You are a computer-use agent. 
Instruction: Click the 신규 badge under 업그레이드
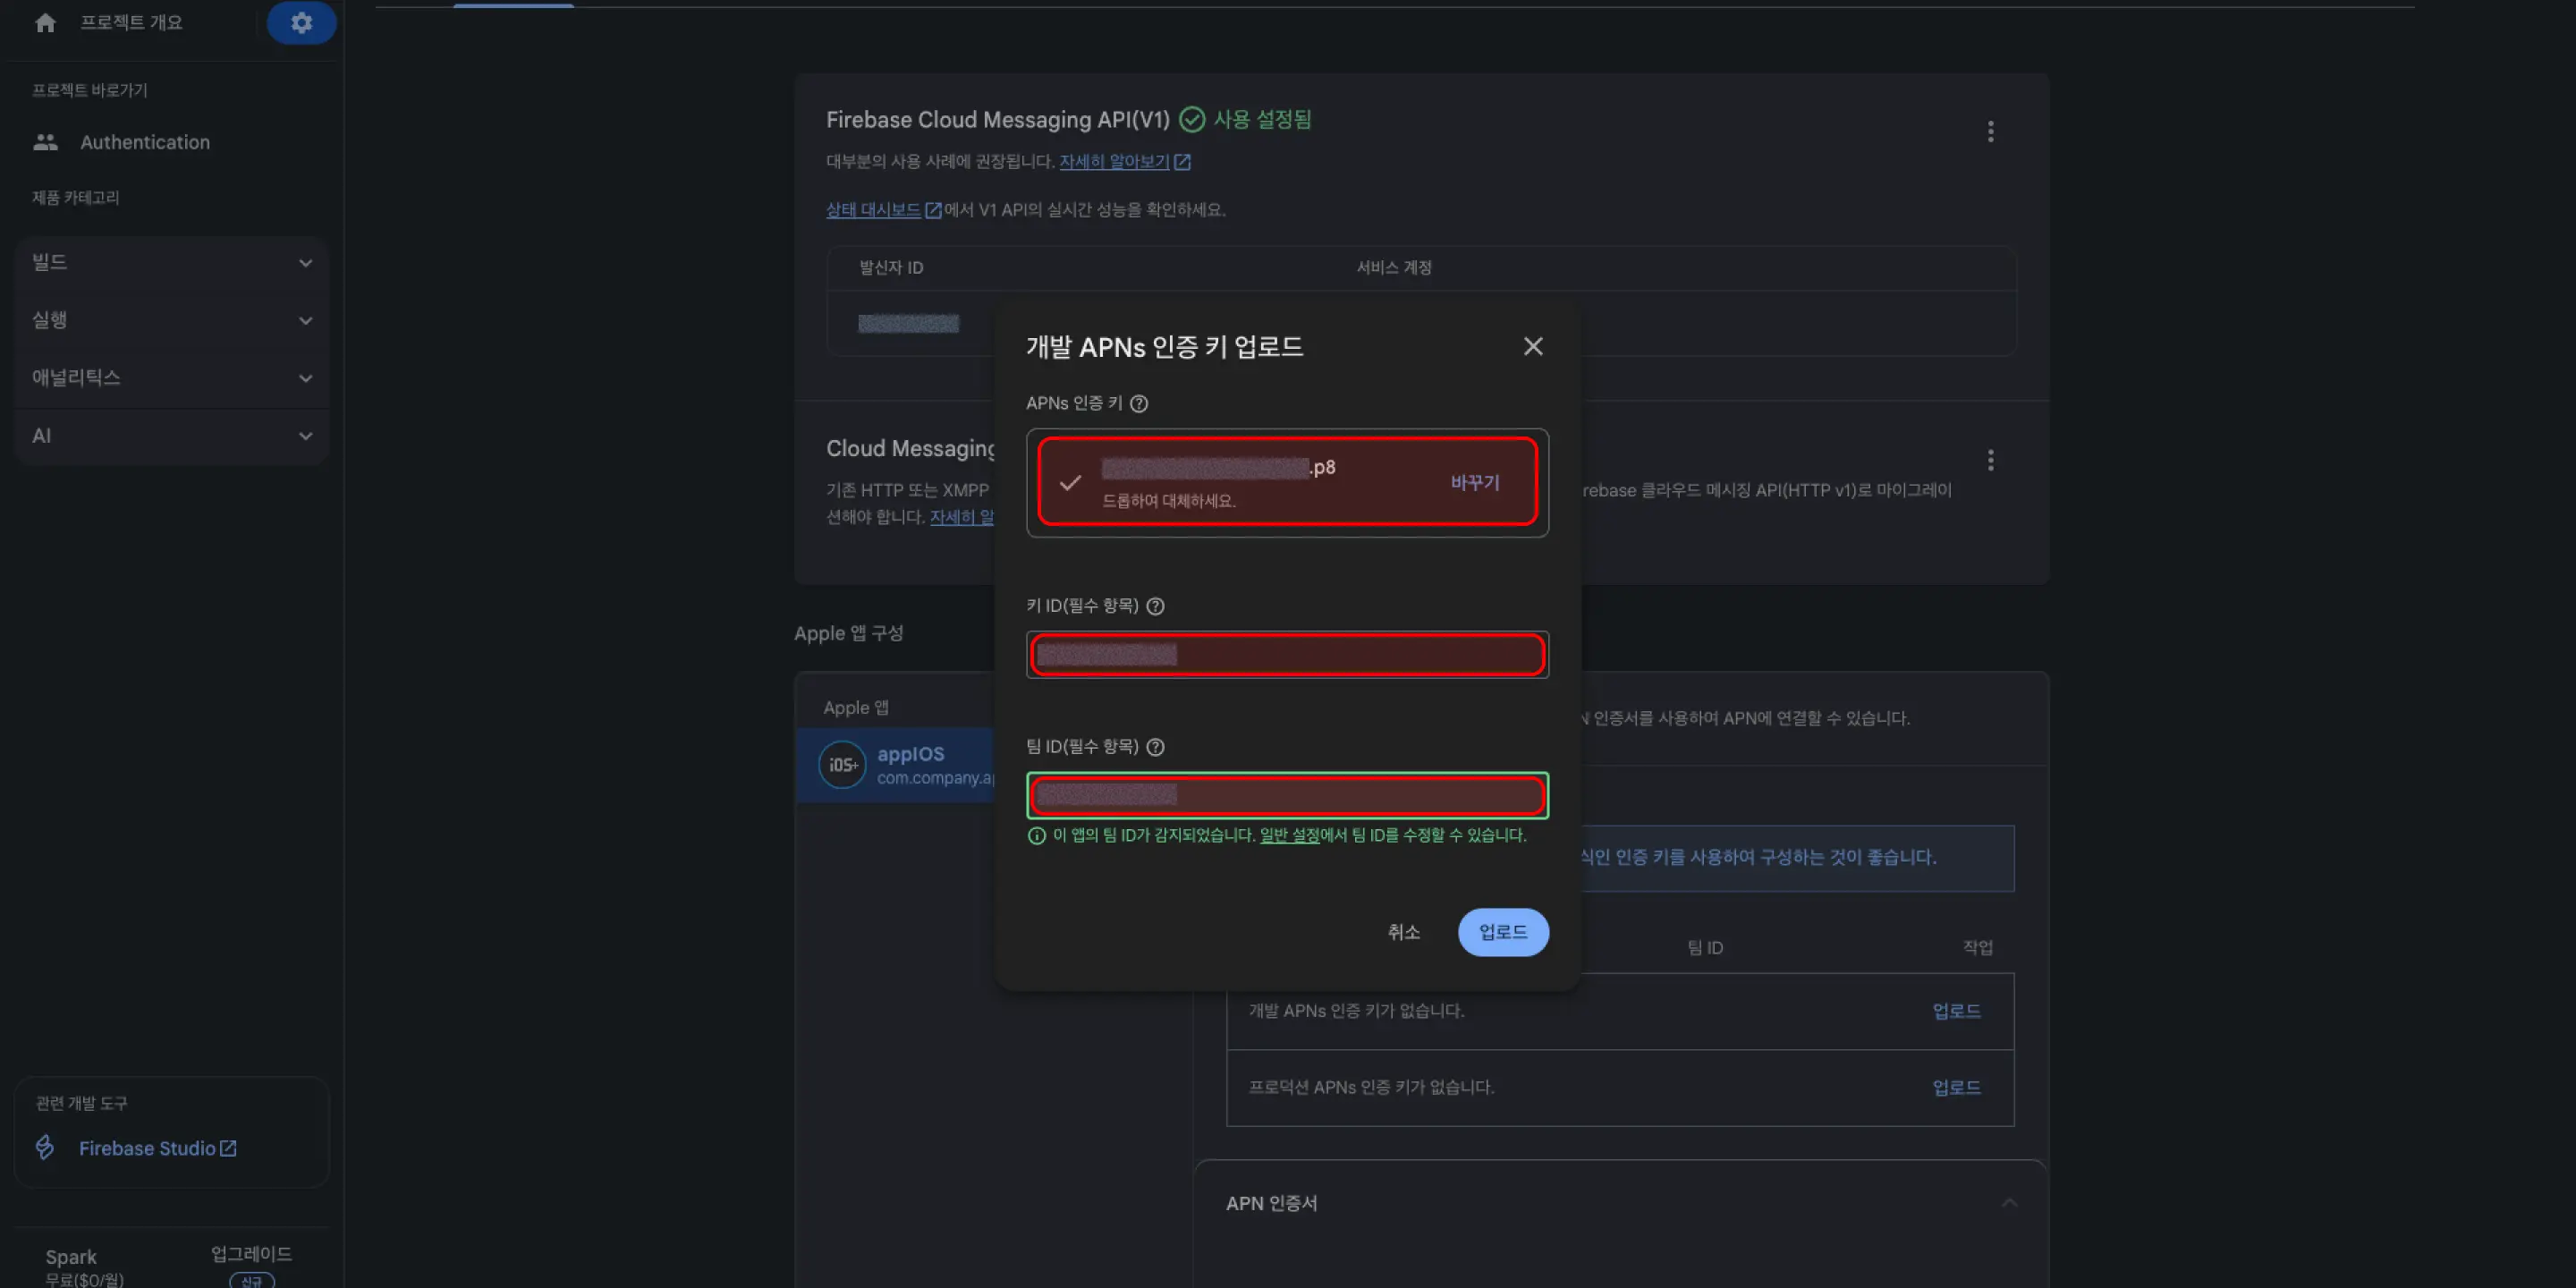click(x=251, y=1280)
